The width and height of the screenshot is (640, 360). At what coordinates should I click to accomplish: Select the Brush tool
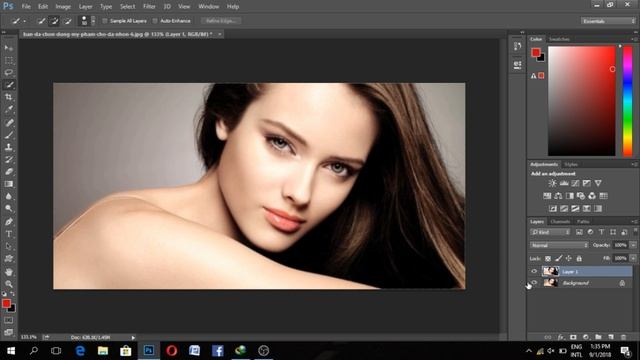[x=9, y=135]
